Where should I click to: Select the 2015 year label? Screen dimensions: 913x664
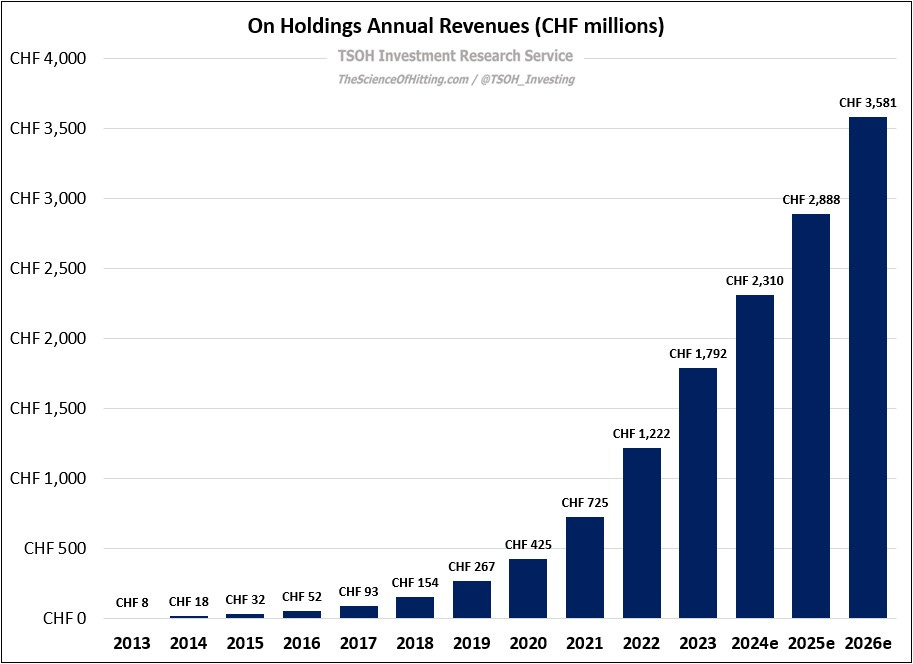pos(245,644)
